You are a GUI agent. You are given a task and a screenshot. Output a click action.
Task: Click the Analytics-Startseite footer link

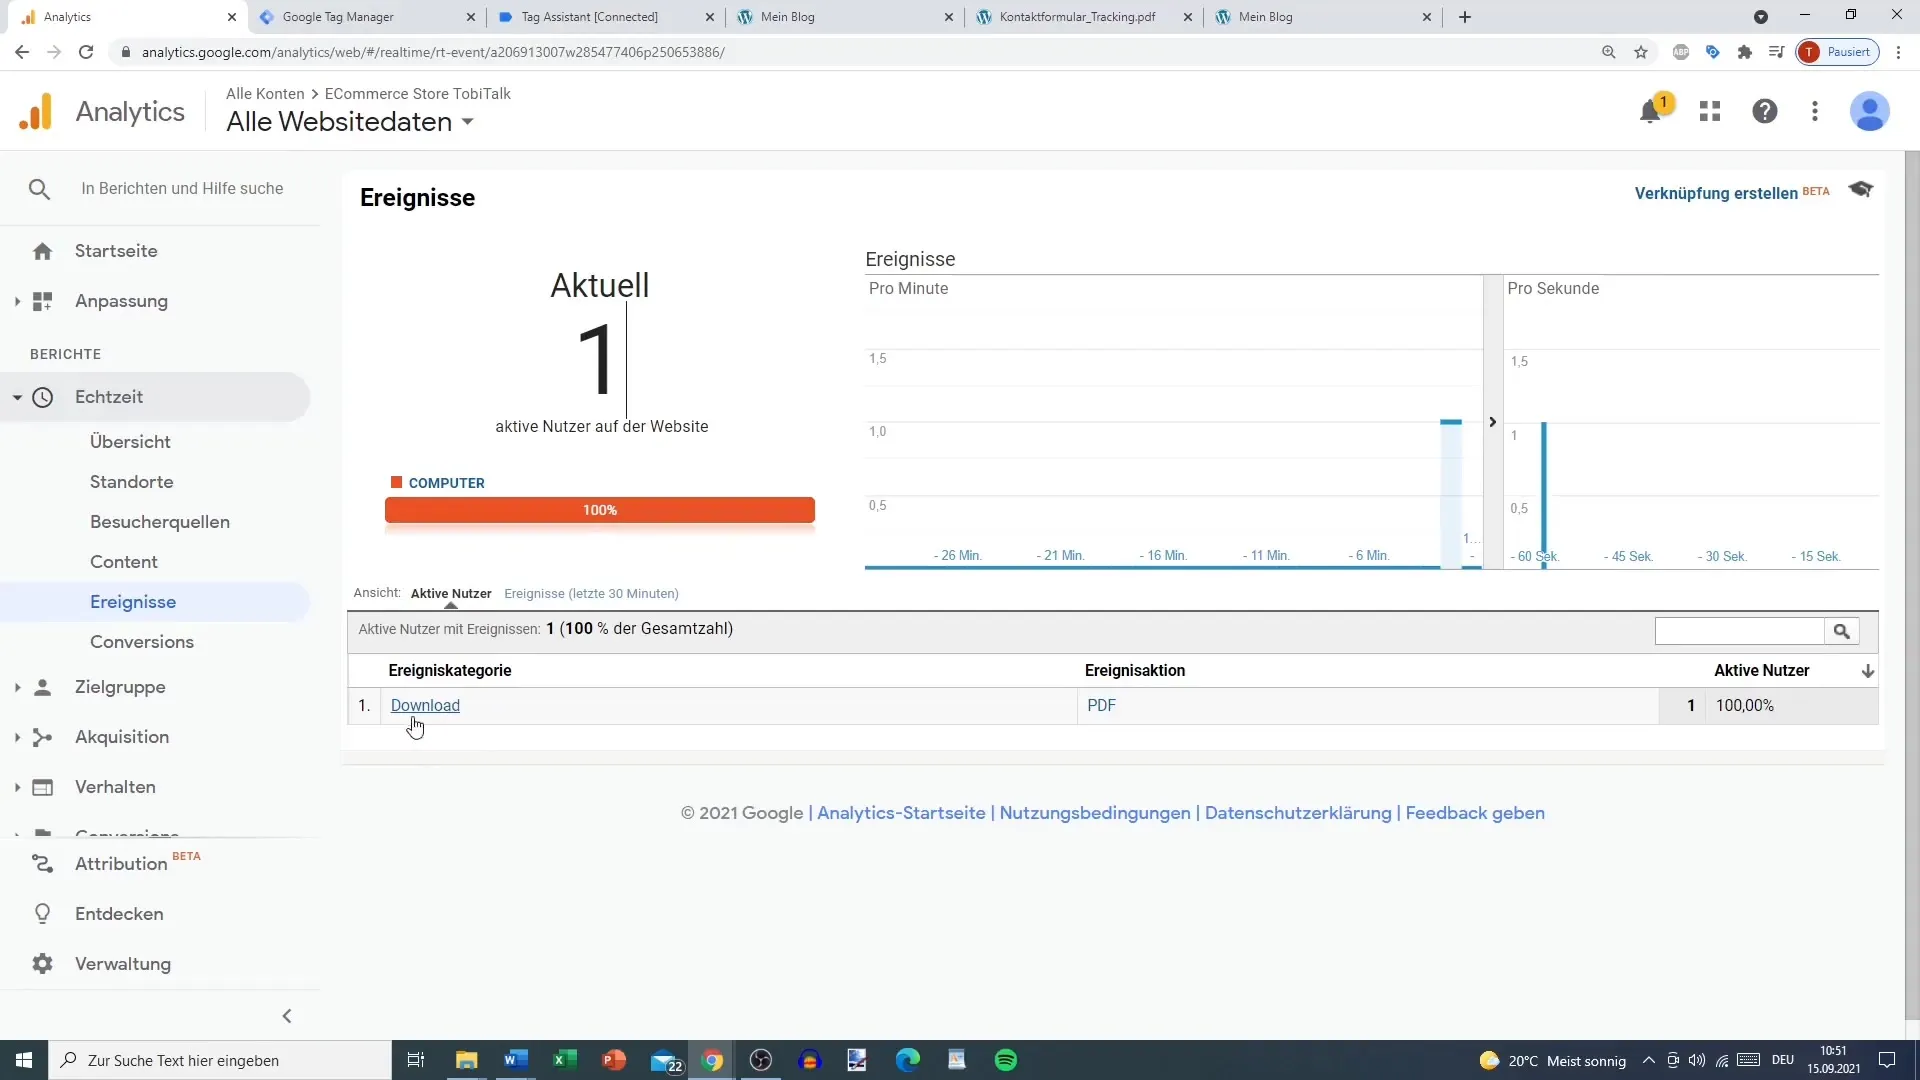pyautogui.click(x=902, y=812)
